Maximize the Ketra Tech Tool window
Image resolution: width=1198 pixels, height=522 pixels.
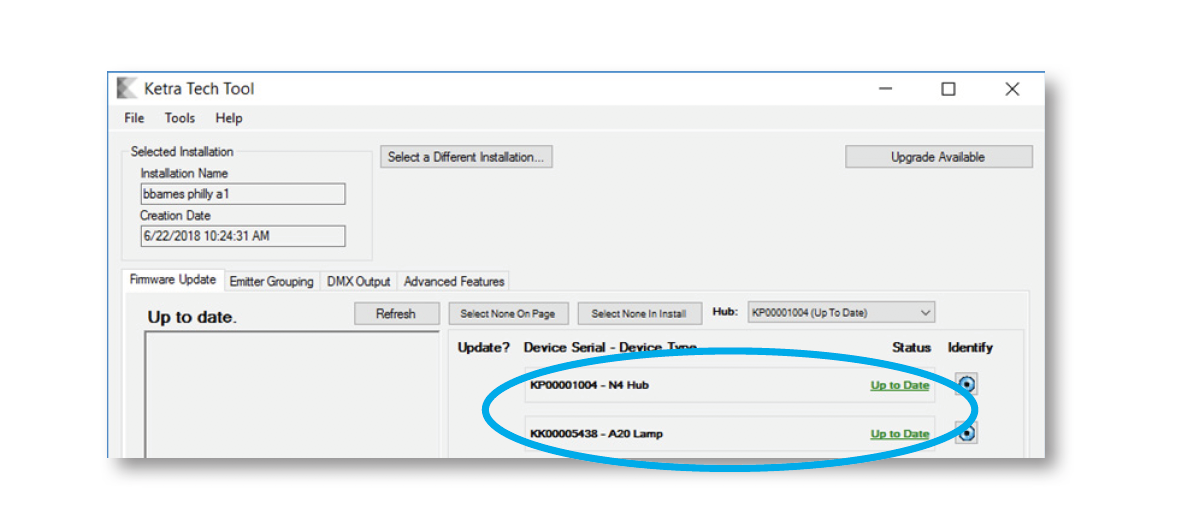pos(948,89)
